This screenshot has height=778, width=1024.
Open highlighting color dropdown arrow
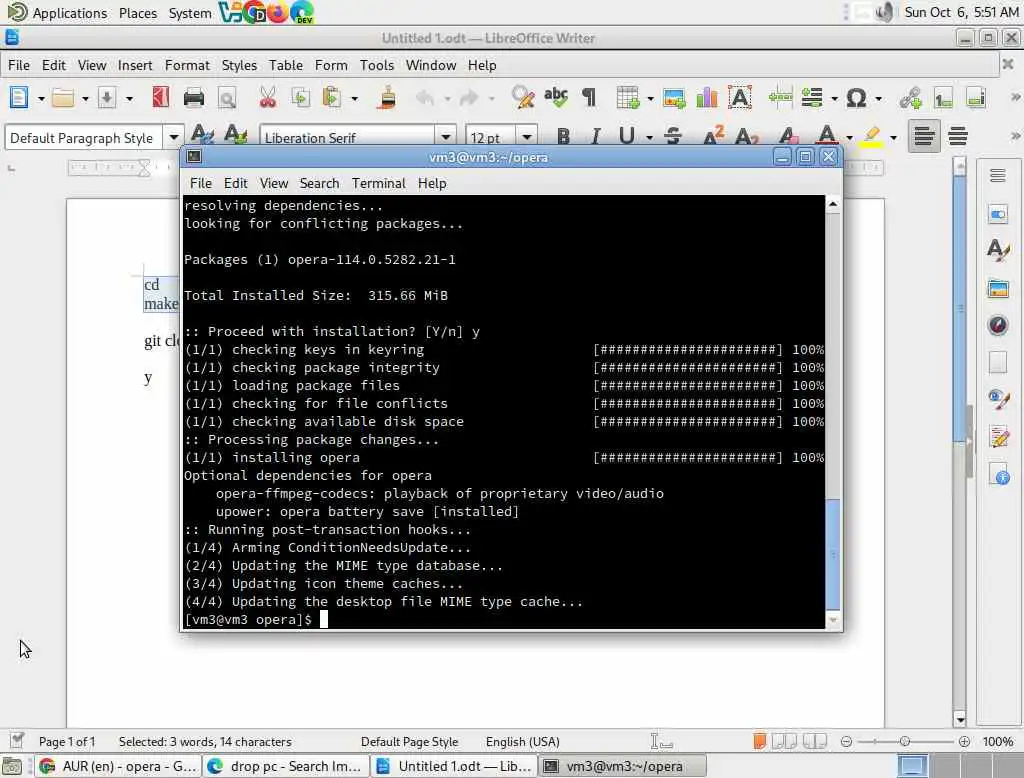[x=893, y=137]
